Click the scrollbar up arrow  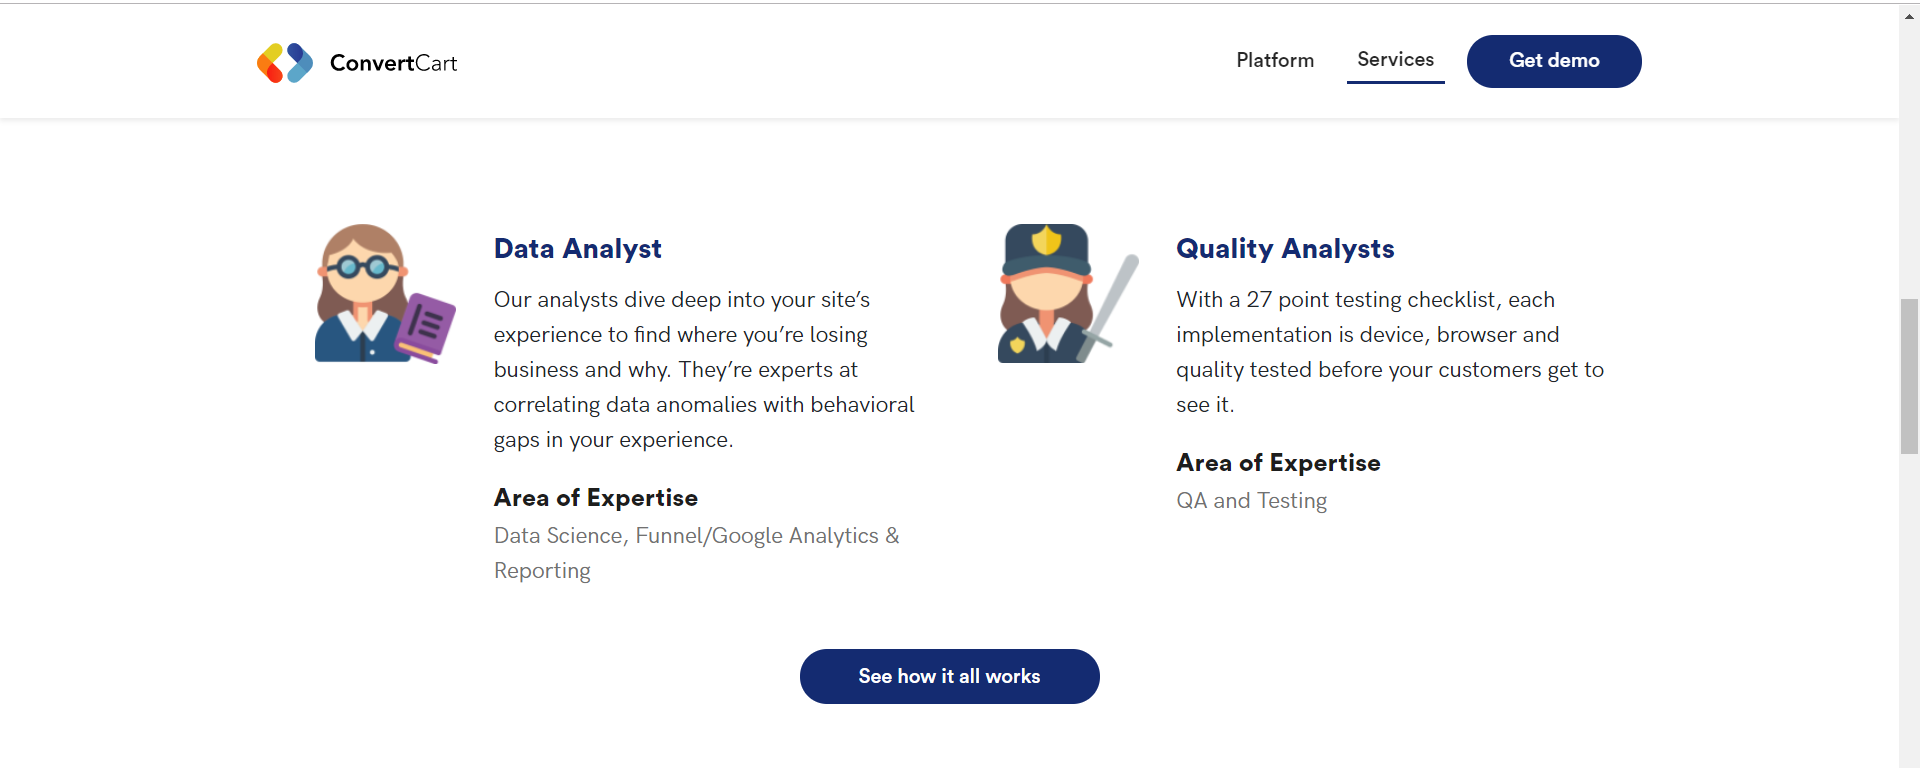(1909, 17)
